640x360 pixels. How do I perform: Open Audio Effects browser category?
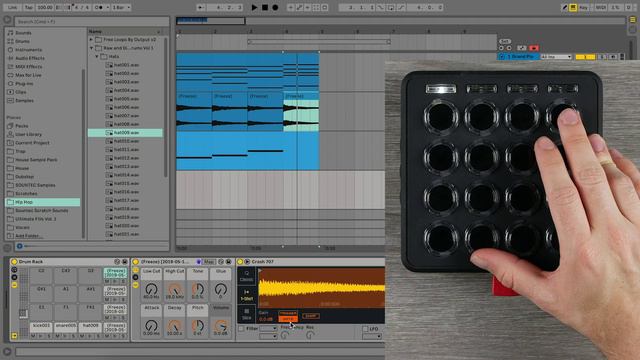click(30, 58)
